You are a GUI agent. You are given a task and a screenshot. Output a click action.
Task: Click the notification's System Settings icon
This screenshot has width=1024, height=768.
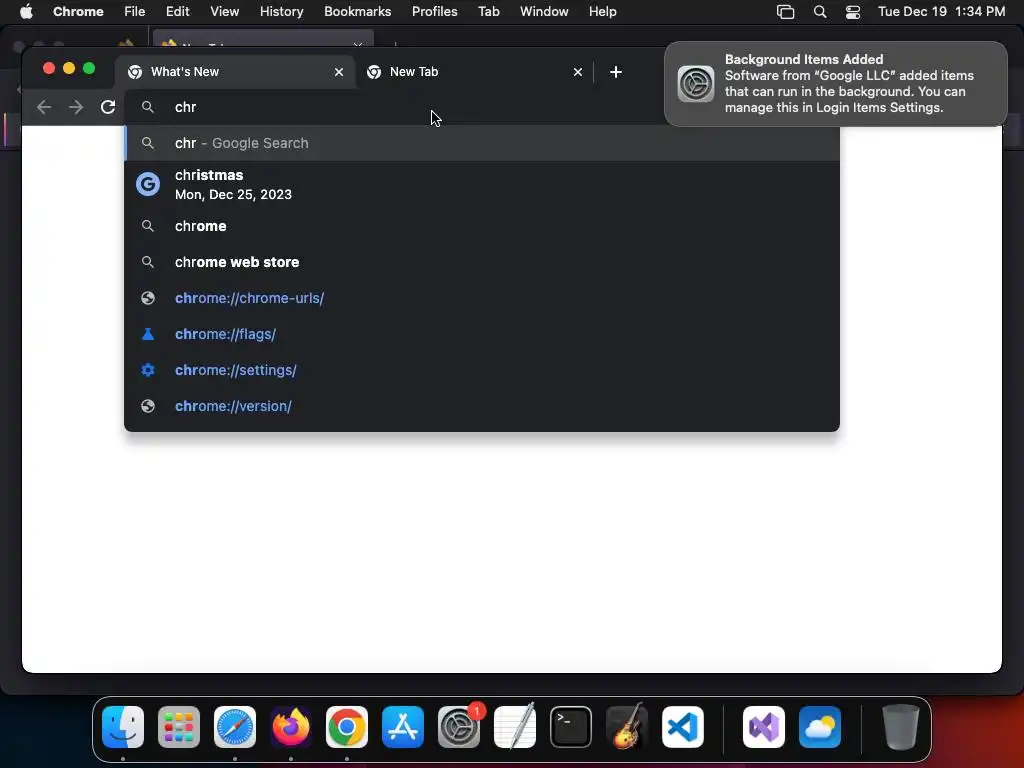click(x=696, y=84)
